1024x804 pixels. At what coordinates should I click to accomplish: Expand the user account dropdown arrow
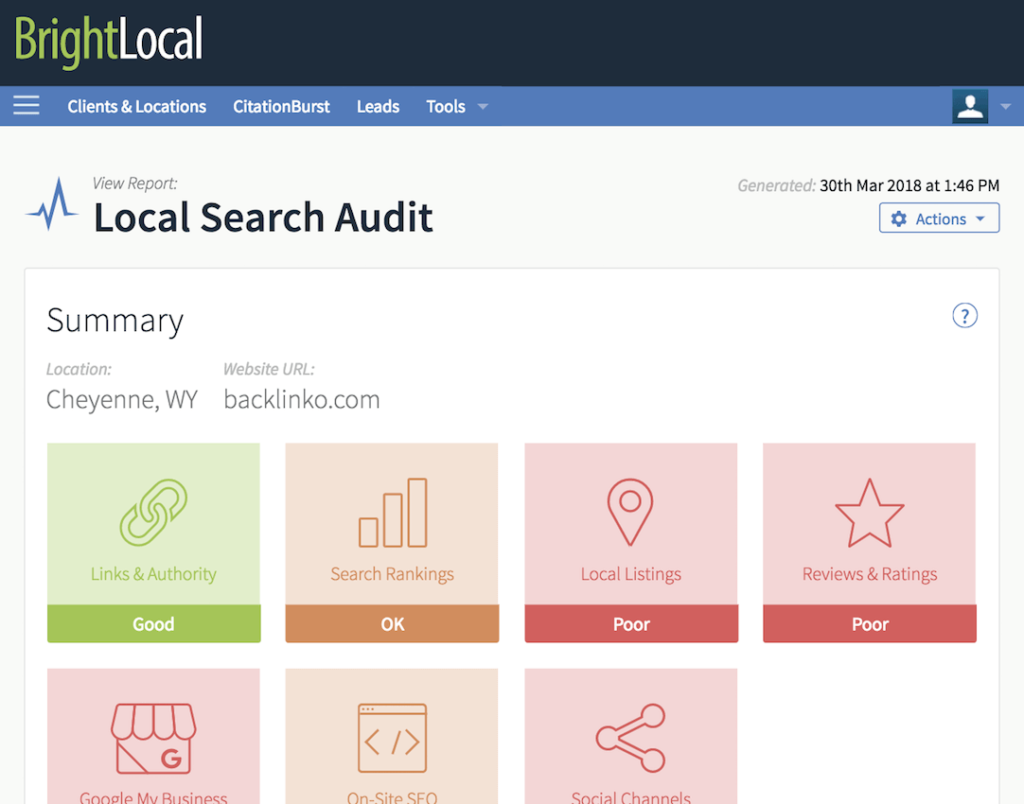click(1006, 106)
